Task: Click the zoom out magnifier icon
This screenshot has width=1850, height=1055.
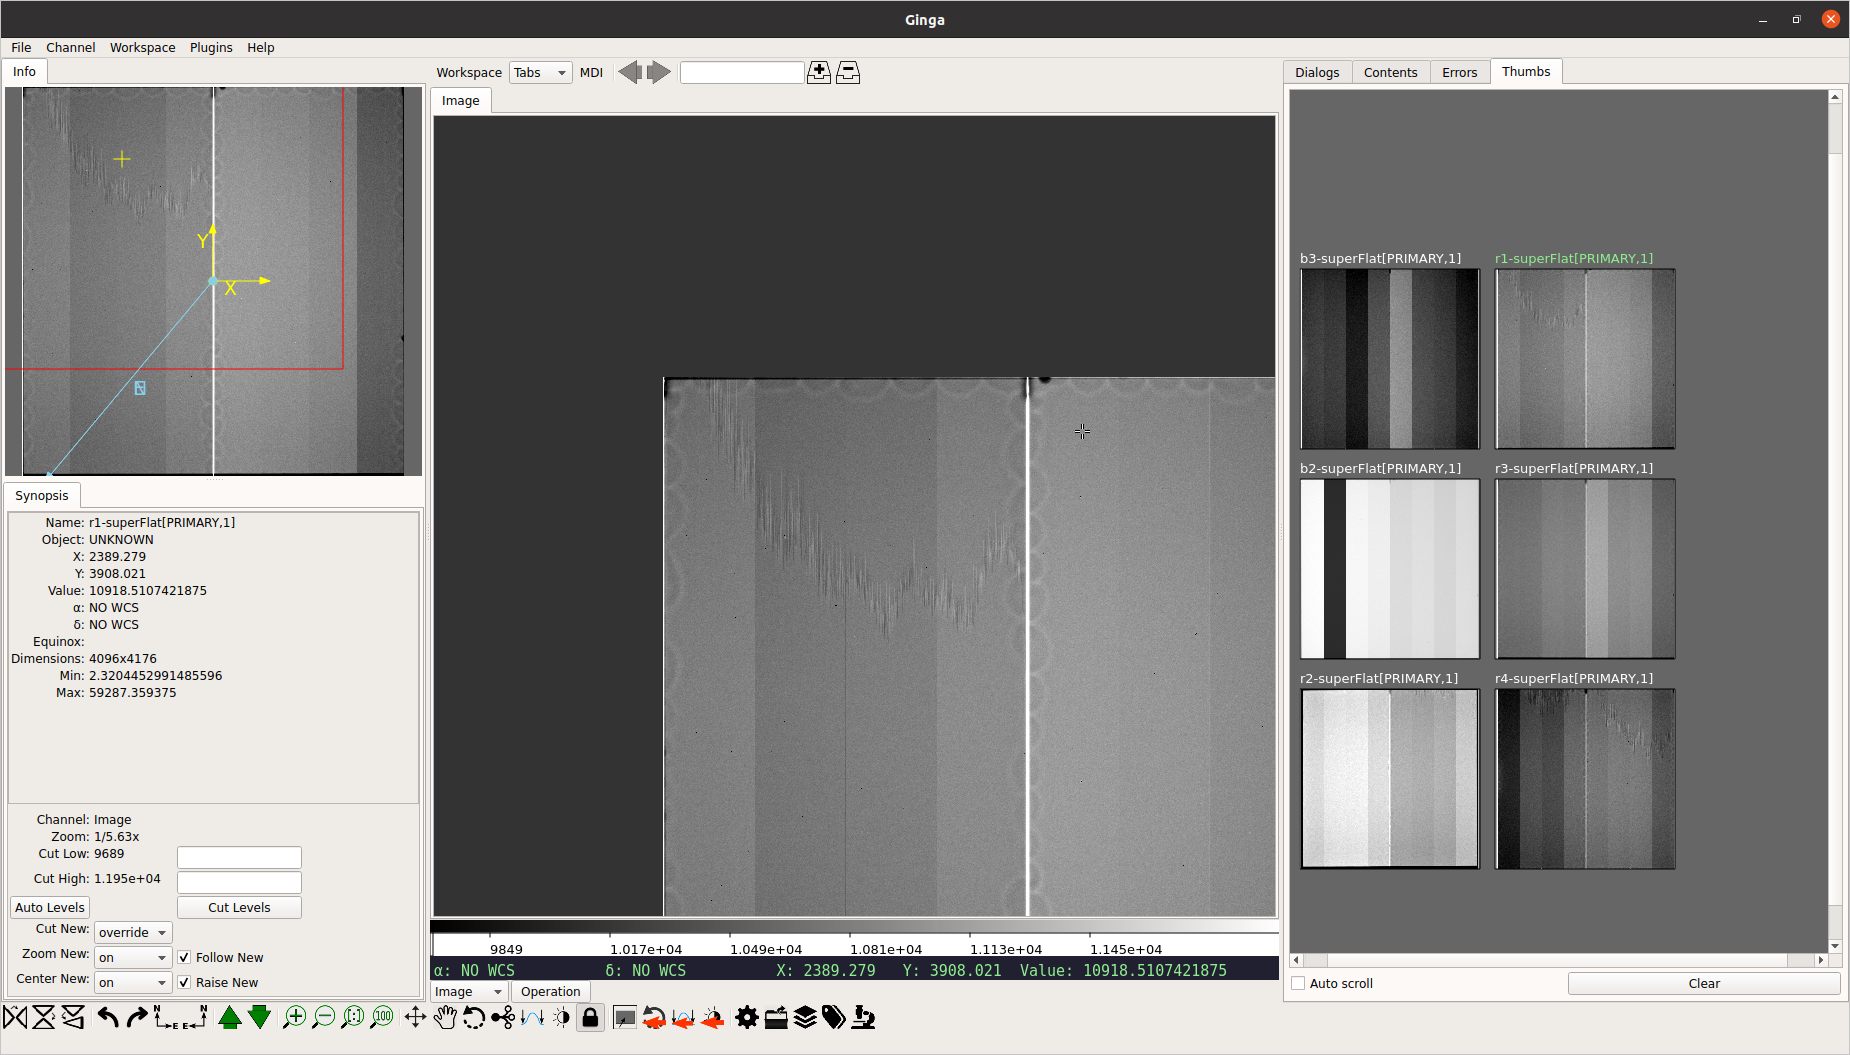Action: [x=324, y=1018]
